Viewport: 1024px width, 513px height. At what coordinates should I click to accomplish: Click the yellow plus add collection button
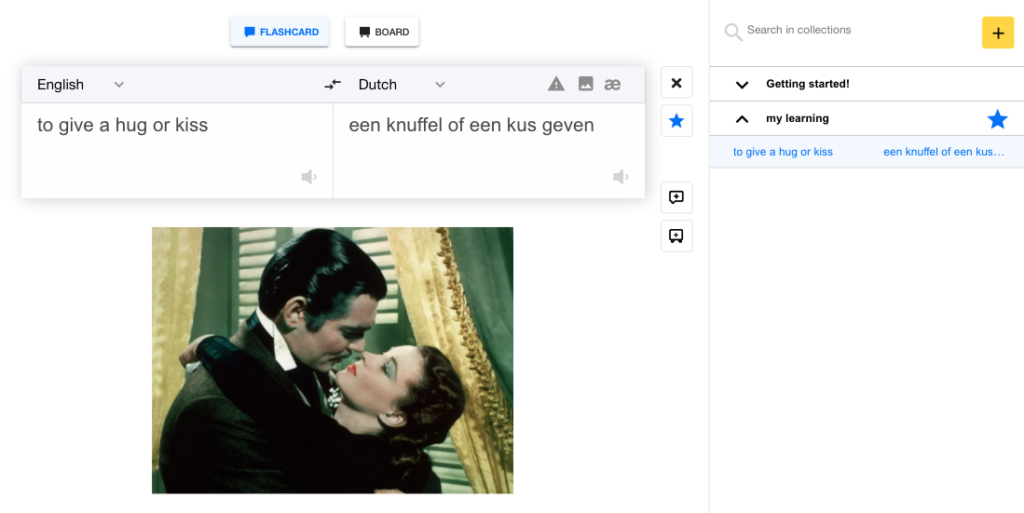click(997, 33)
